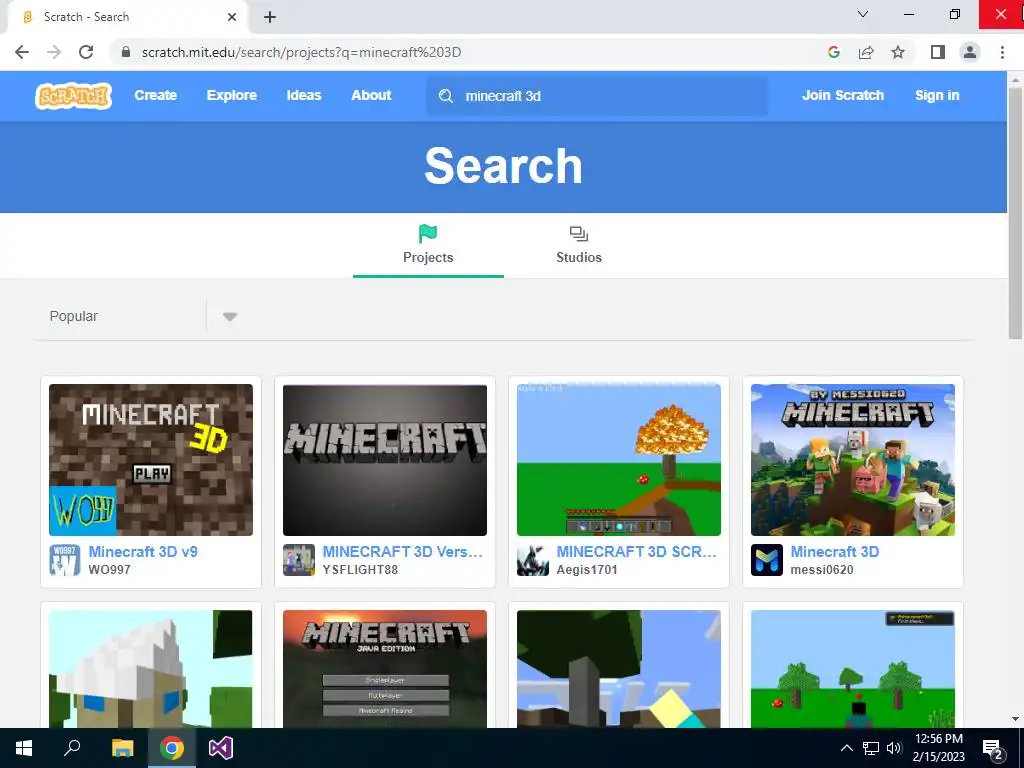The width and height of the screenshot is (1024, 768).
Task: Click Aegis1701 user avatar
Action: [x=533, y=560]
